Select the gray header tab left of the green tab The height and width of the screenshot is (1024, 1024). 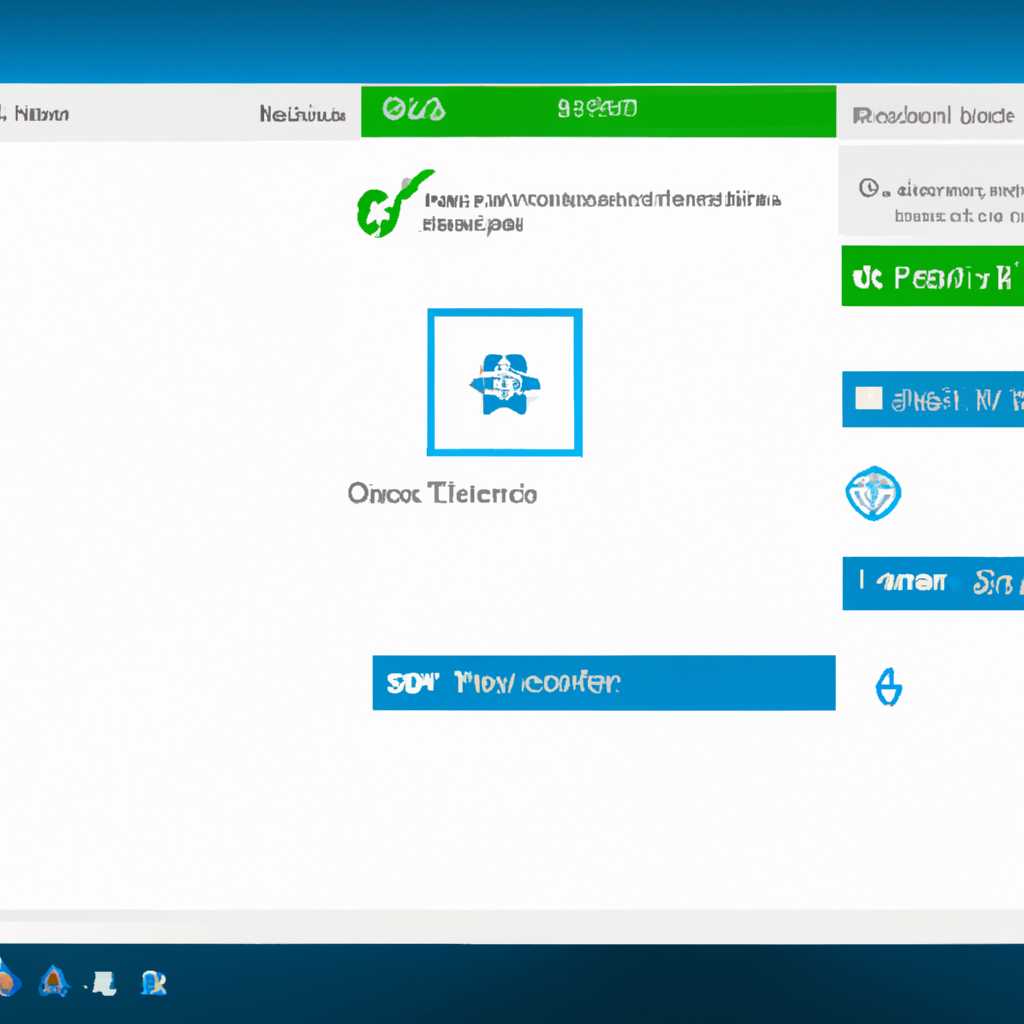[x=302, y=114]
